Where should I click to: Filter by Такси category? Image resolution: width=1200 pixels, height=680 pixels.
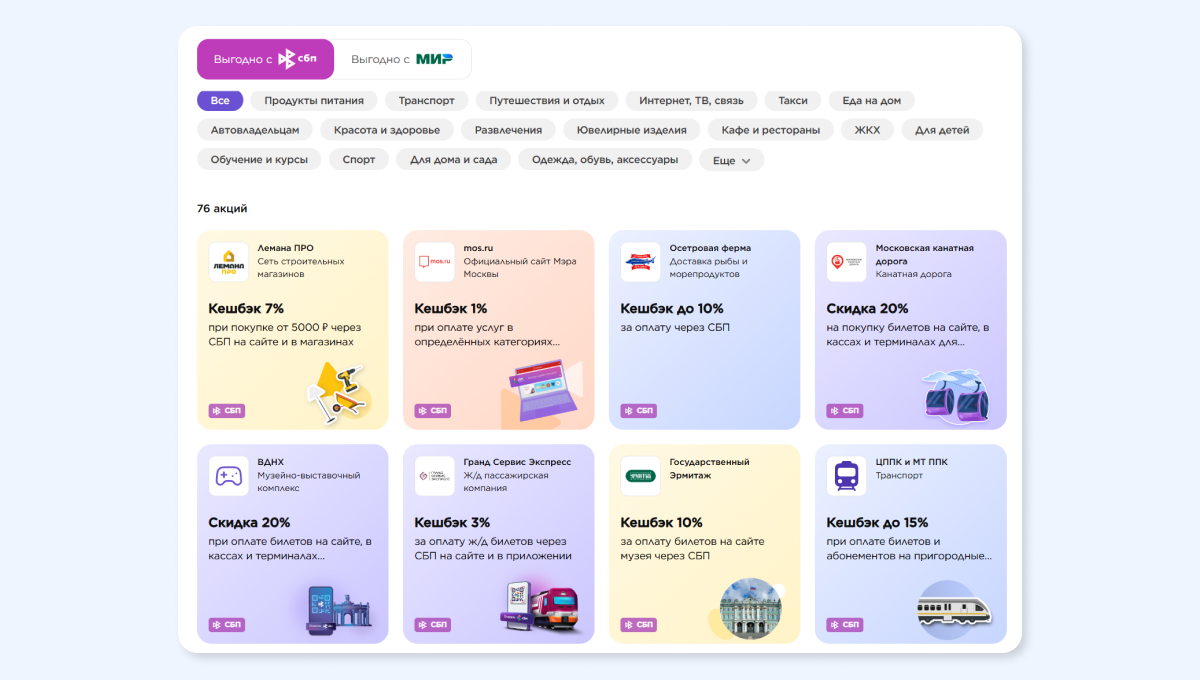pos(793,101)
